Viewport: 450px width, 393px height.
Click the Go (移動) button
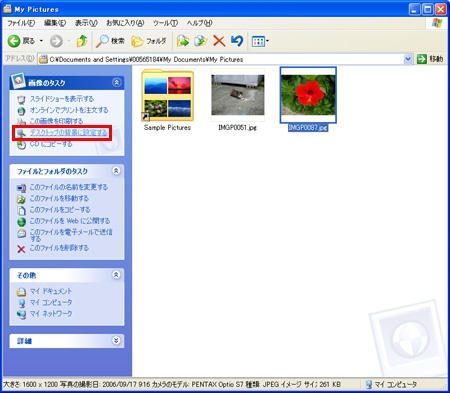430,59
